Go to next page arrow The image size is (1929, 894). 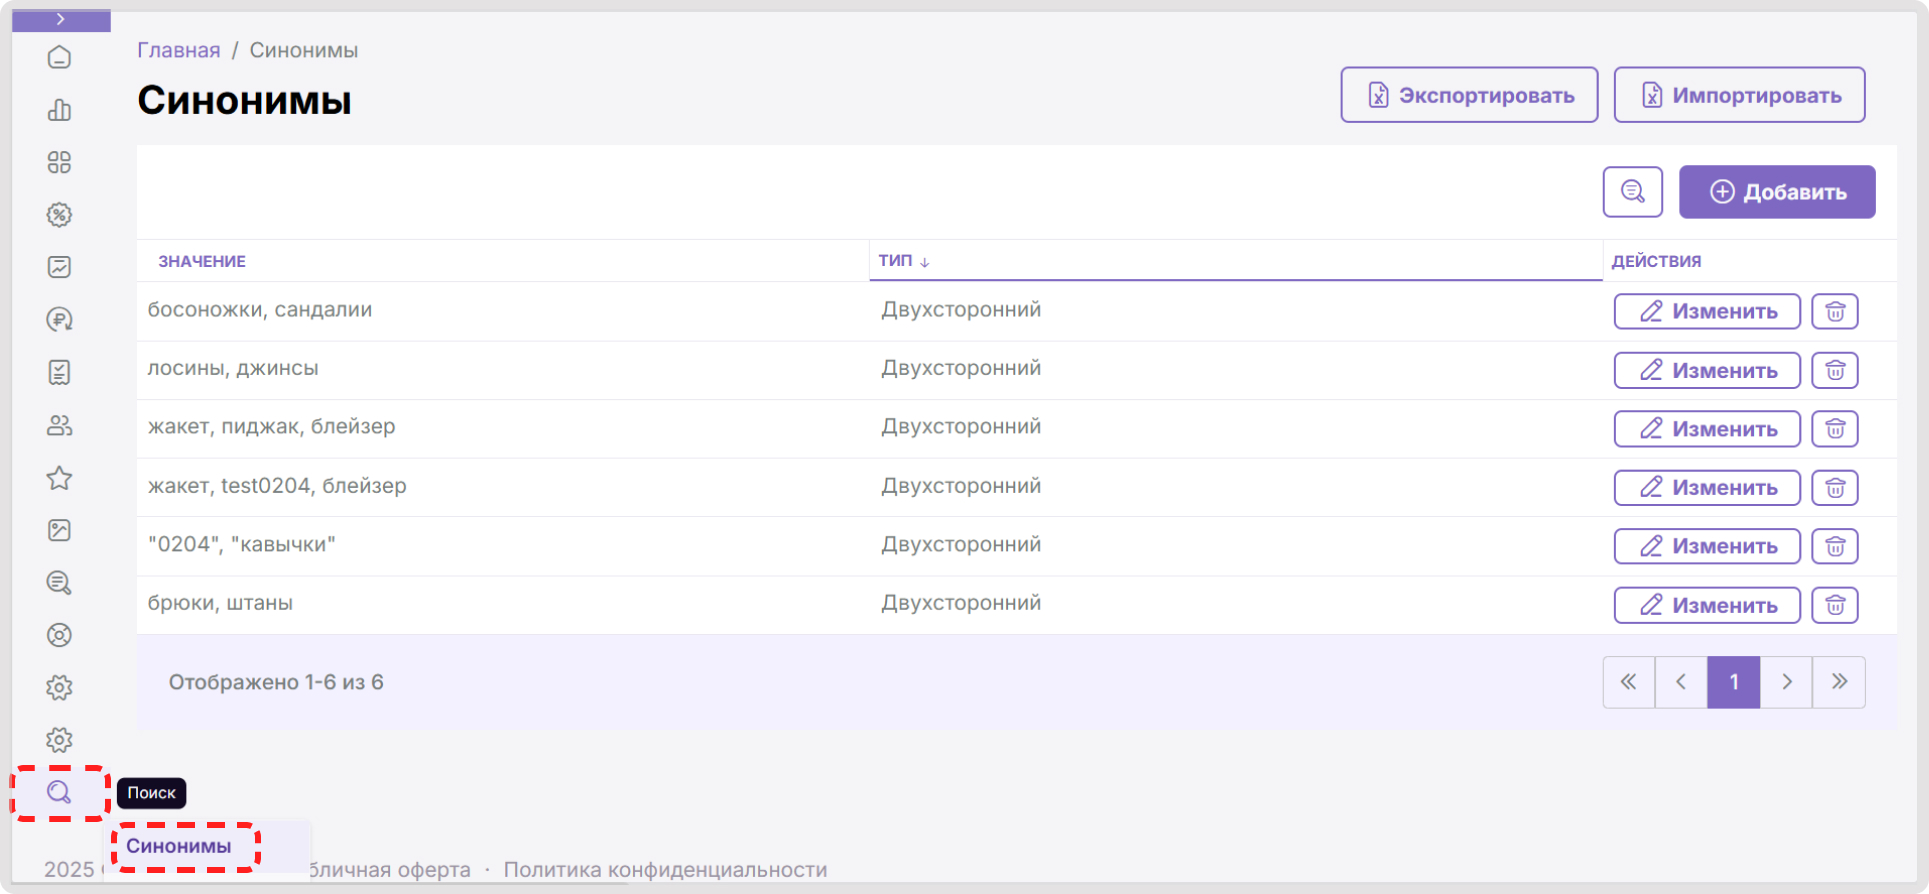pyautogui.click(x=1786, y=682)
